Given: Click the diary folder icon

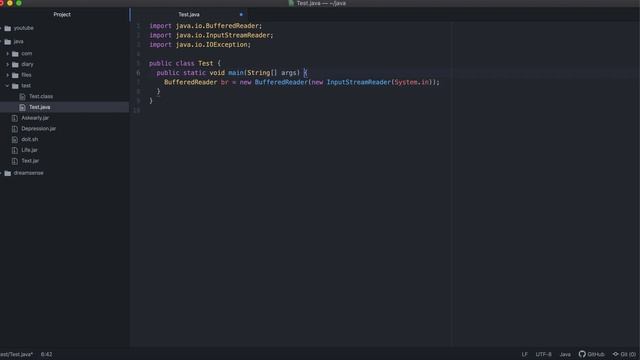Looking at the screenshot, I should pyautogui.click(x=16, y=64).
